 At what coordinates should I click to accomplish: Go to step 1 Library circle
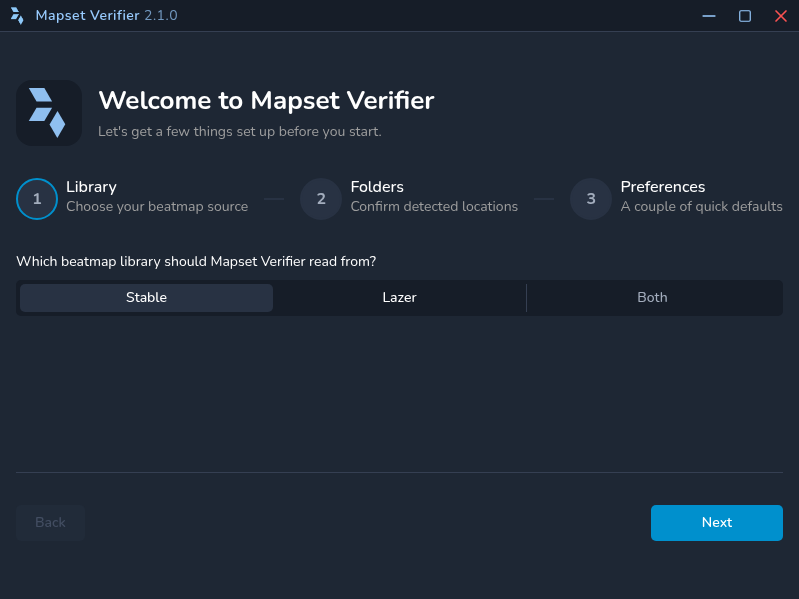tap(37, 199)
